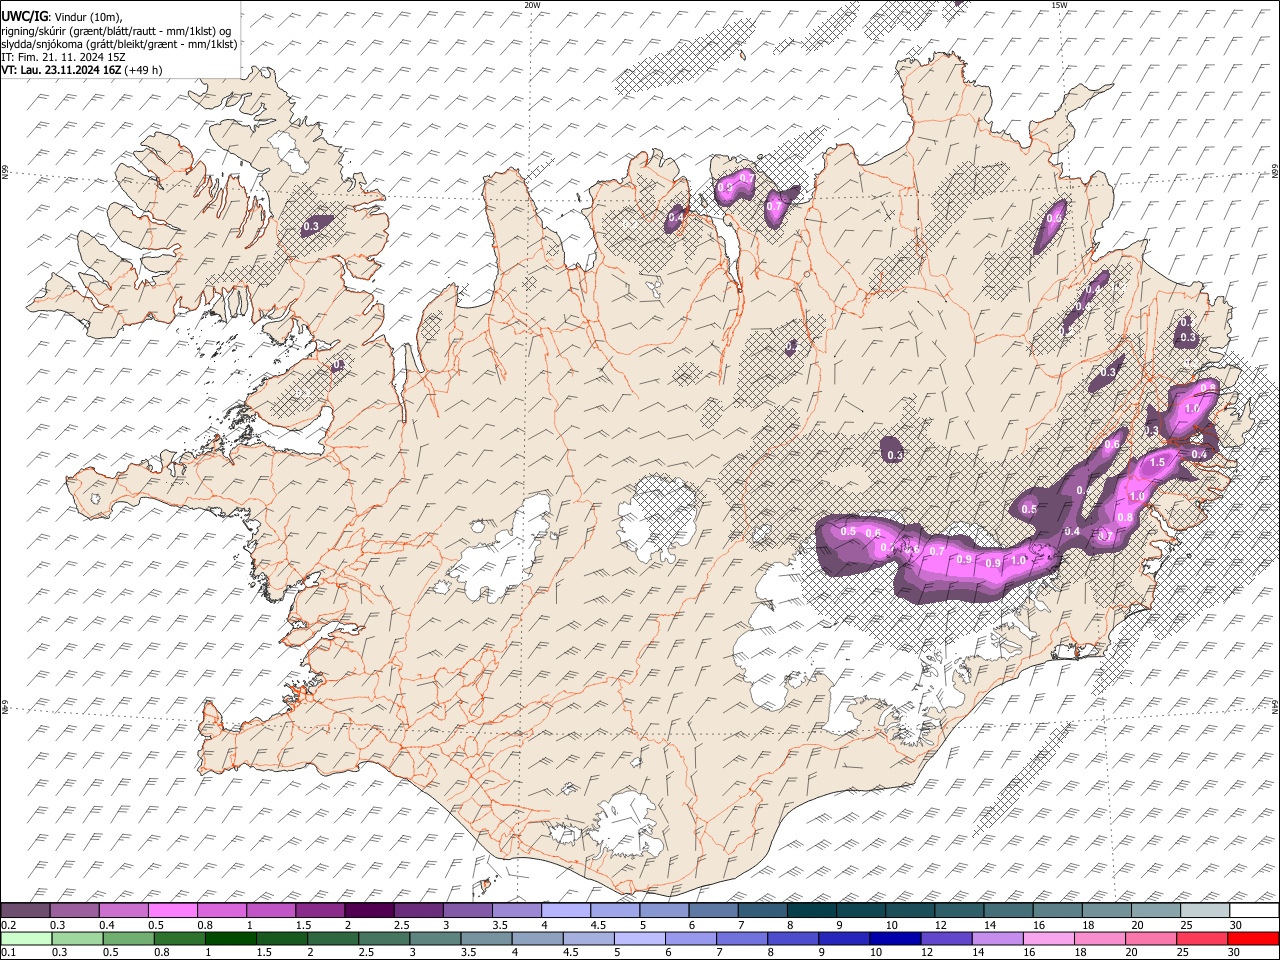Click the '0.3' value in the Westfjords
This screenshot has width=1280, height=960.
pyautogui.click(x=310, y=227)
